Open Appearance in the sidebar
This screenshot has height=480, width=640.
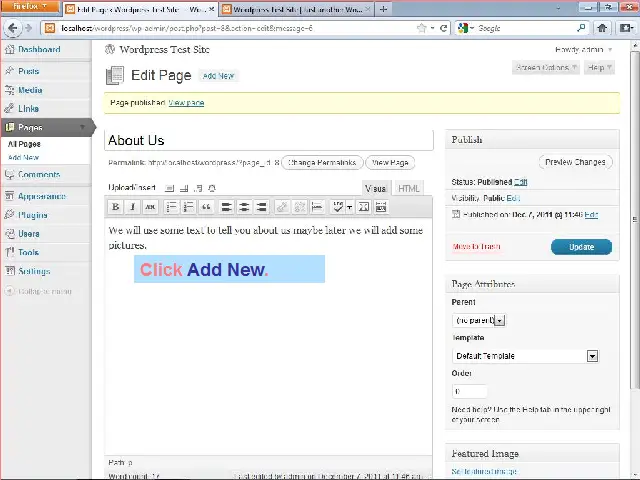coord(42,196)
